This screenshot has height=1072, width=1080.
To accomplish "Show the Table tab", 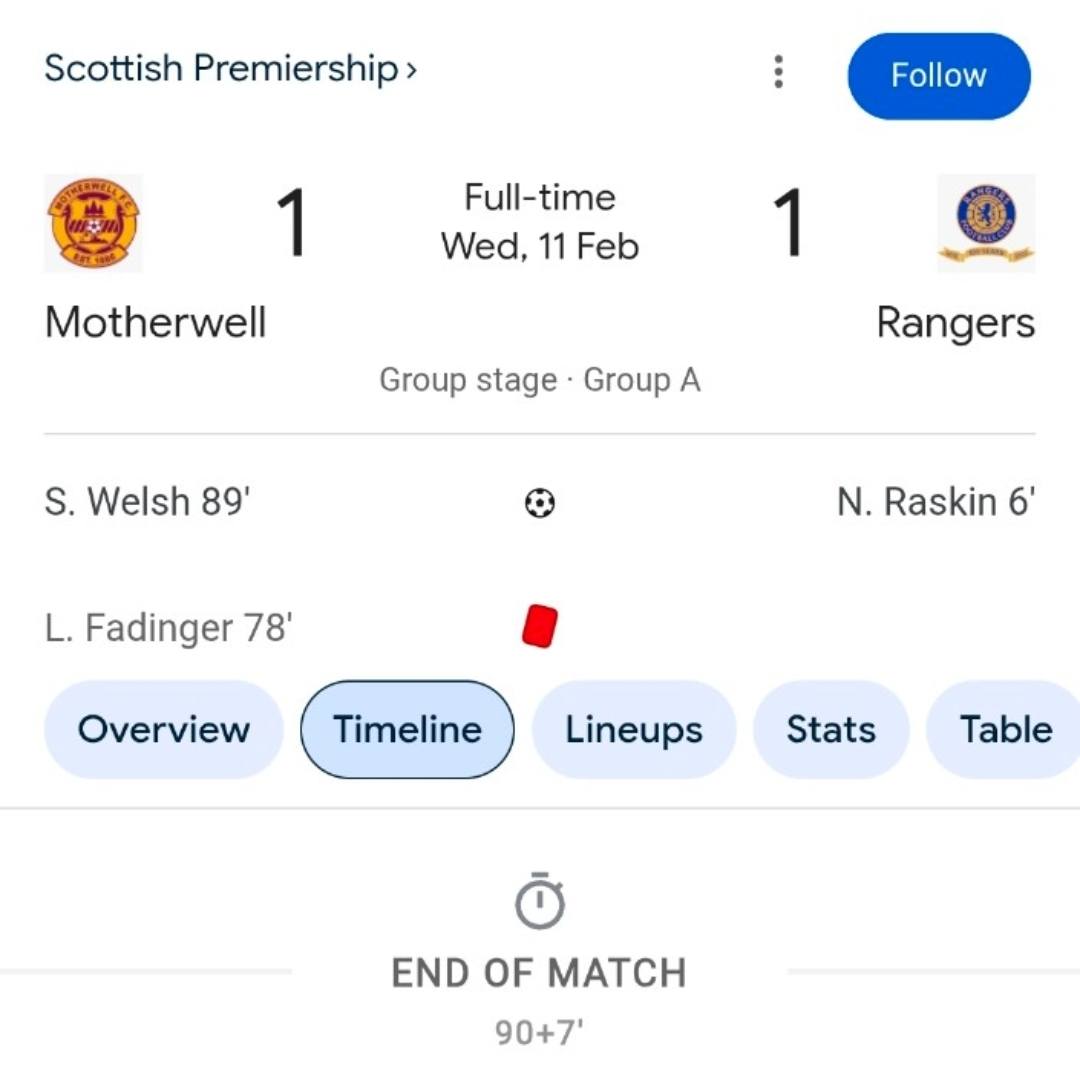I will coord(1005,730).
